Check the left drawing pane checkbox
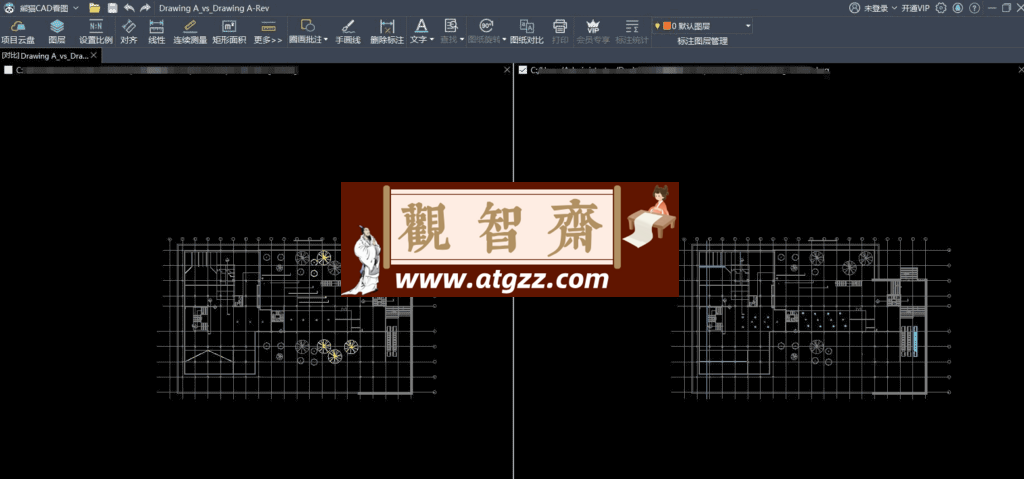The height and width of the screenshot is (479, 1024). 8,71
